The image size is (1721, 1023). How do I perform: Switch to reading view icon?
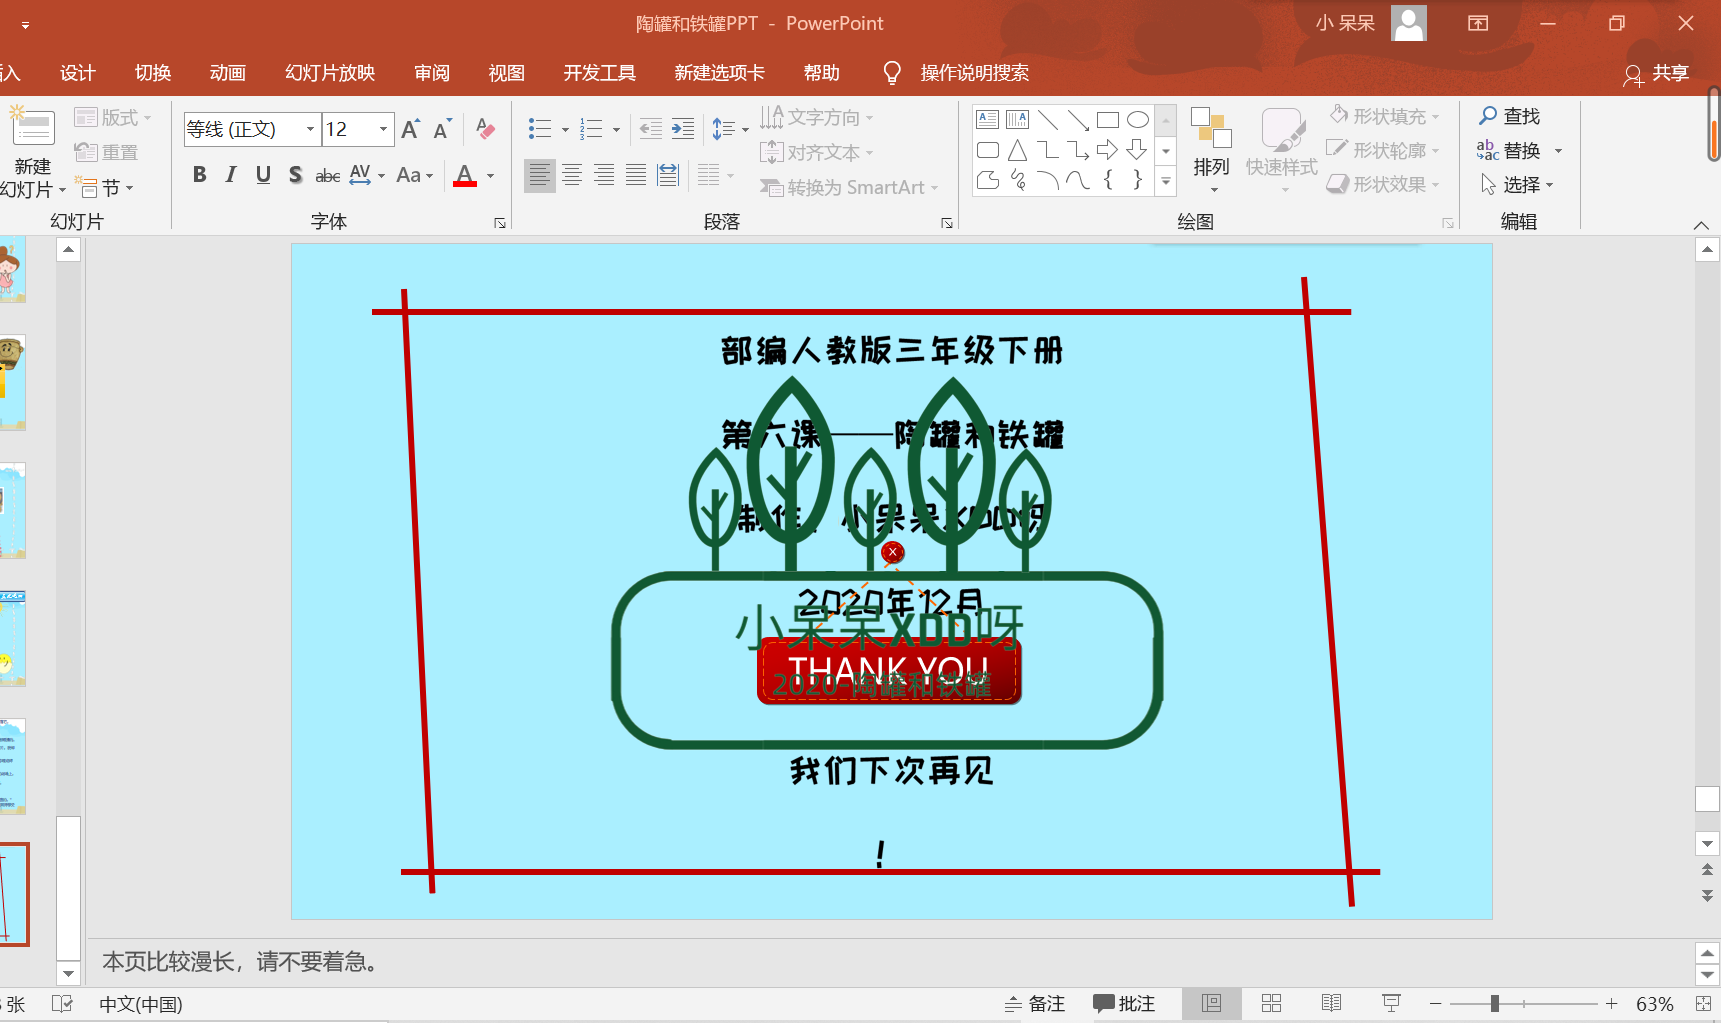tap(1331, 1003)
